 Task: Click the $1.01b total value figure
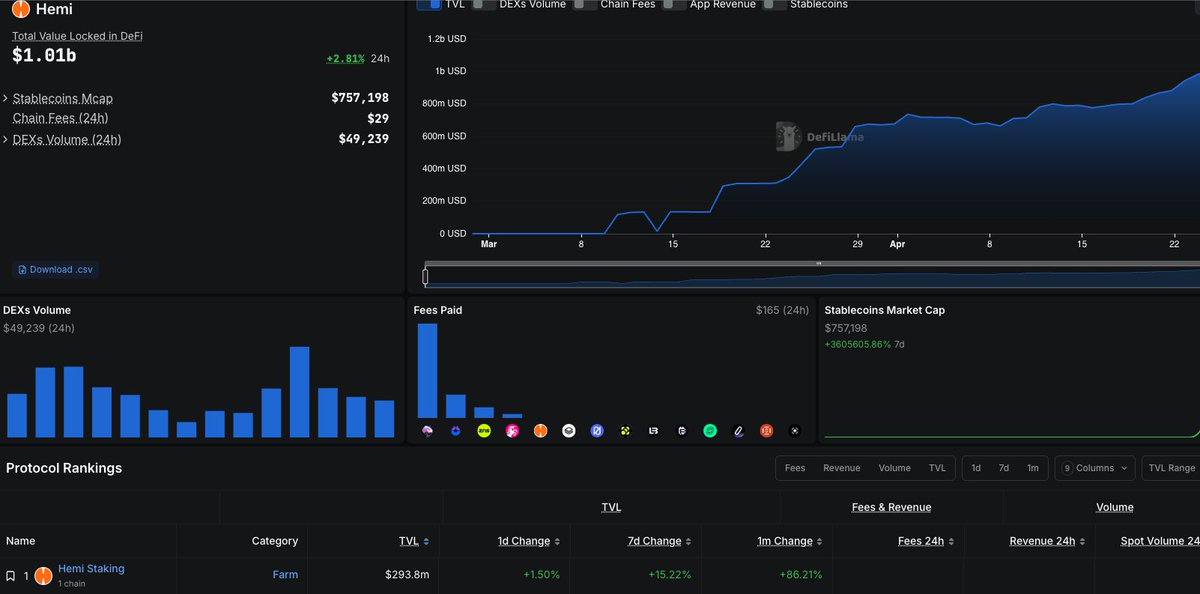(x=44, y=56)
